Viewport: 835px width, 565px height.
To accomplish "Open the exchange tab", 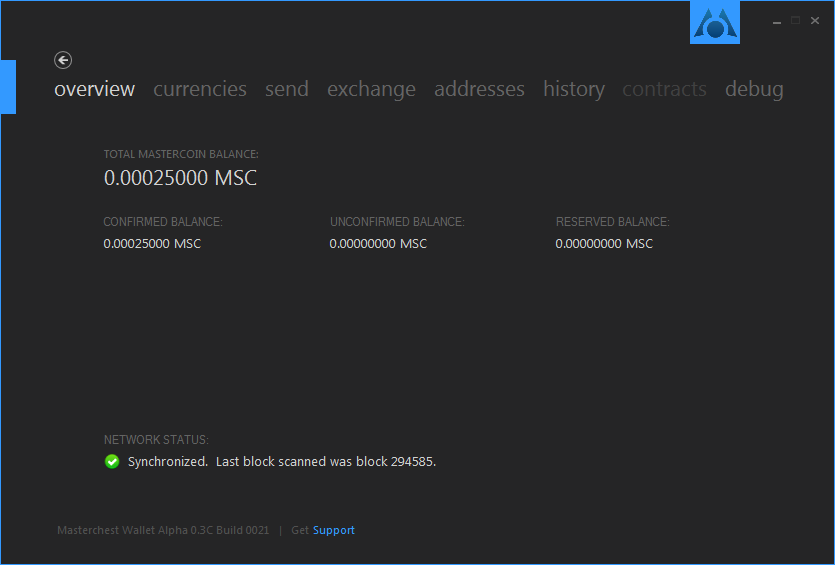I will 371,89.
